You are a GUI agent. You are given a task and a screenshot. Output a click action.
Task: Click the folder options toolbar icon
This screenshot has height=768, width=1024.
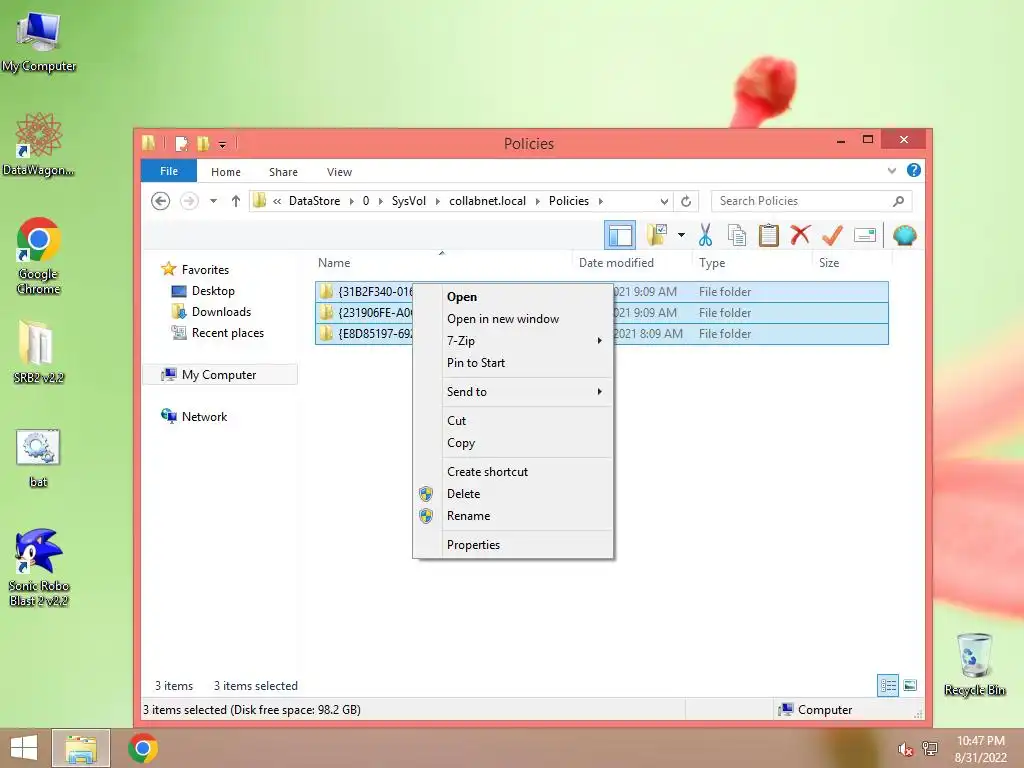point(657,234)
